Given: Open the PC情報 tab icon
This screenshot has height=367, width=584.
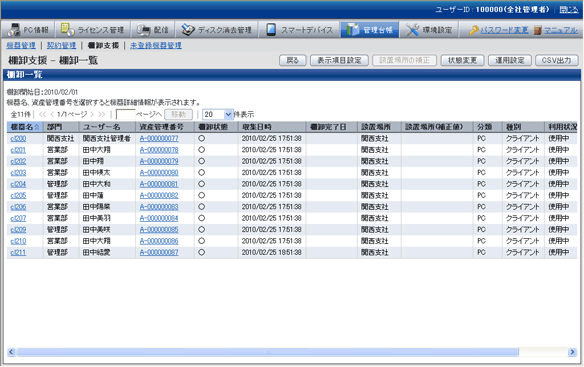Looking at the screenshot, I should coord(14,30).
